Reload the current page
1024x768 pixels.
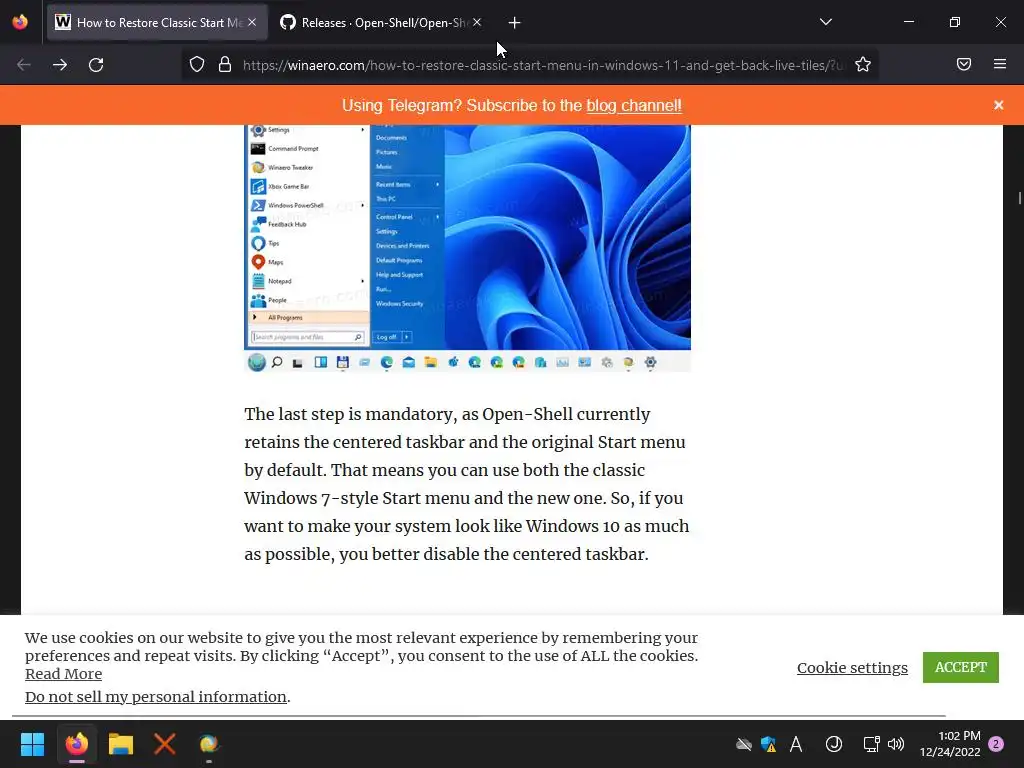pyautogui.click(x=96, y=65)
